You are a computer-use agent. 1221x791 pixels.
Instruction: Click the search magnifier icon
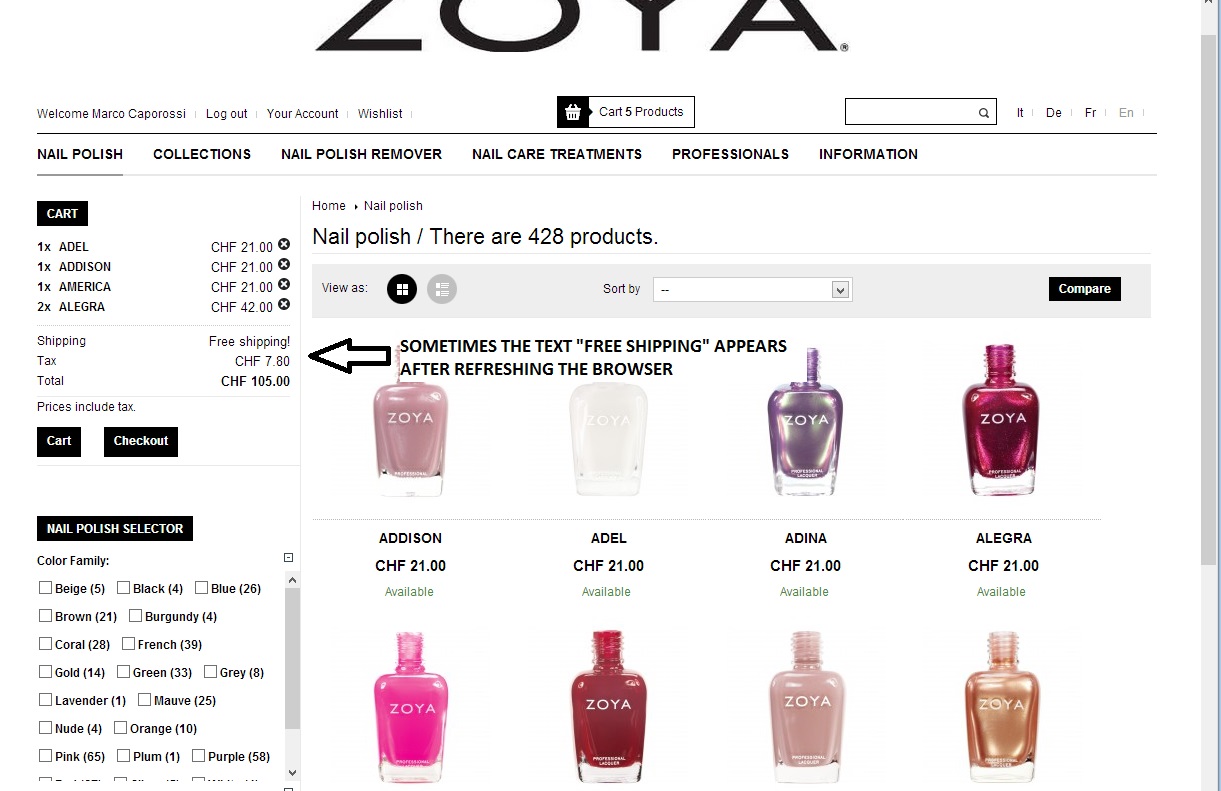pyautogui.click(x=984, y=113)
